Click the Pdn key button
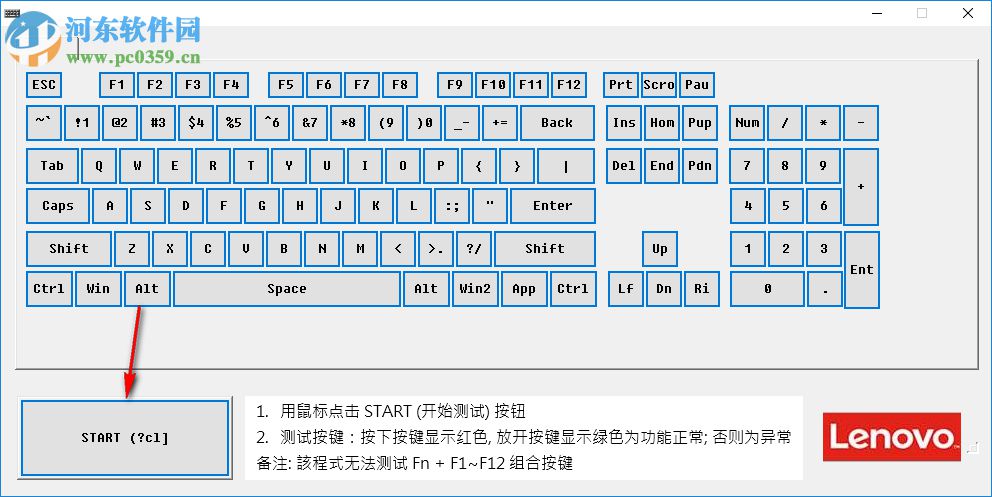 click(700, 166)
